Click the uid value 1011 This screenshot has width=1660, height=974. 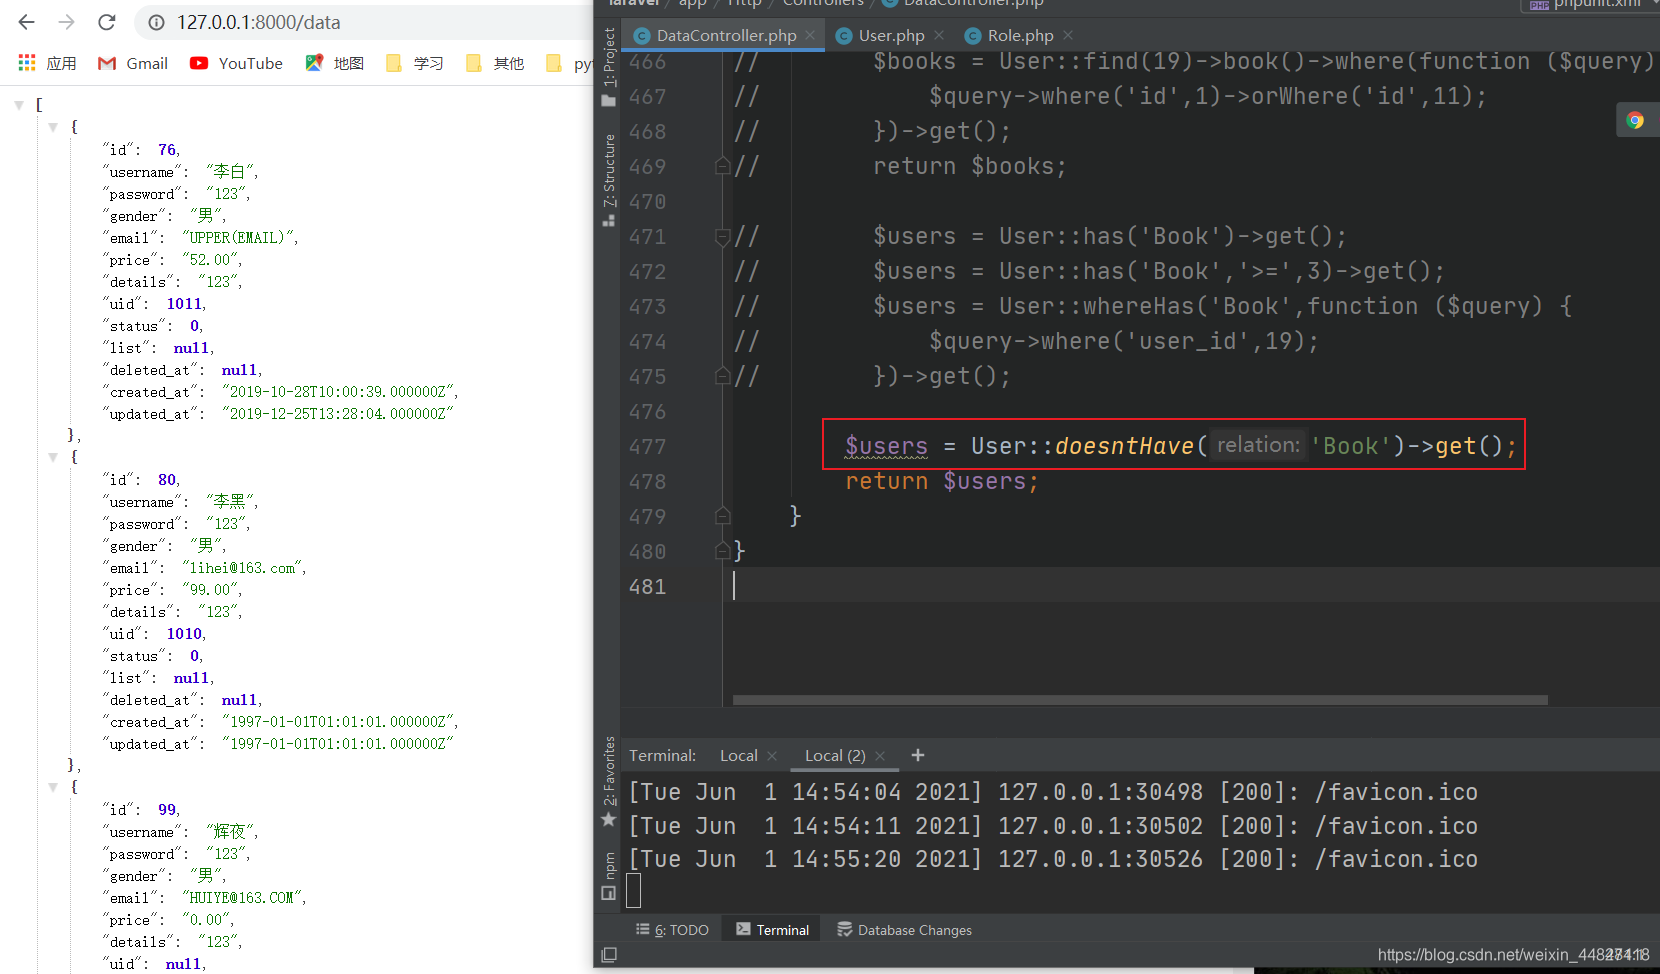[184, 304]
